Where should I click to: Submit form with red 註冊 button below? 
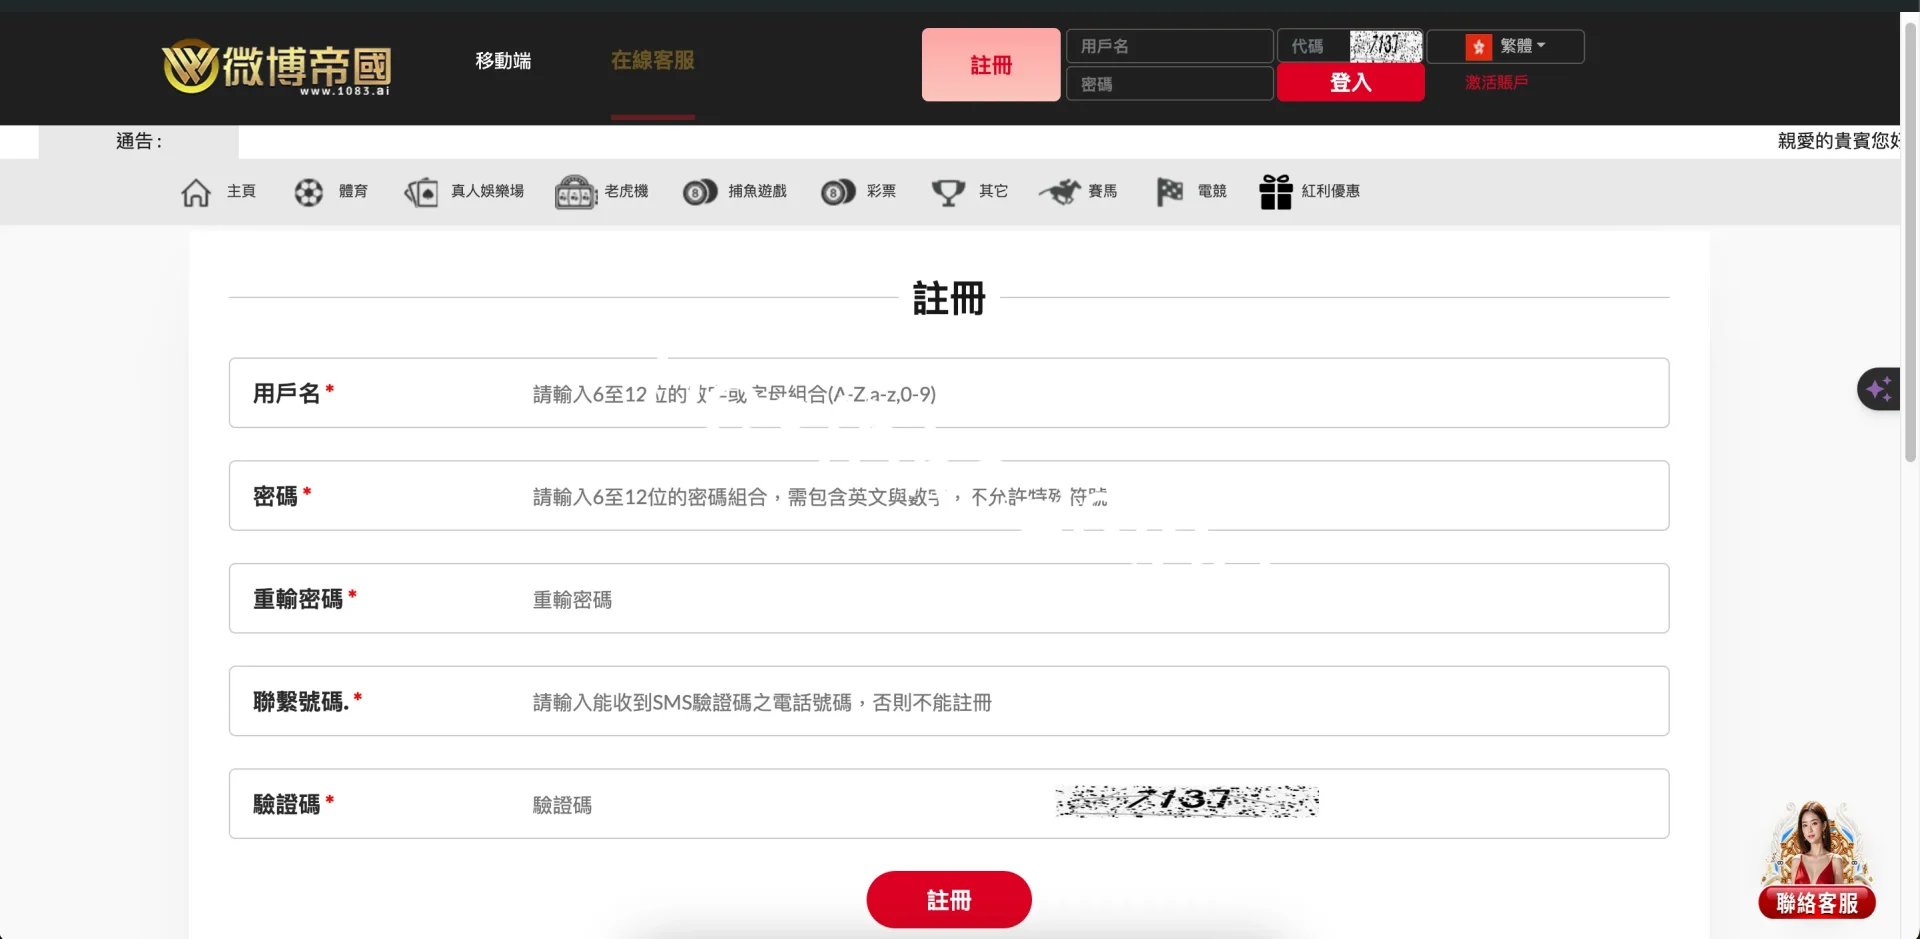tap(948, 900)
